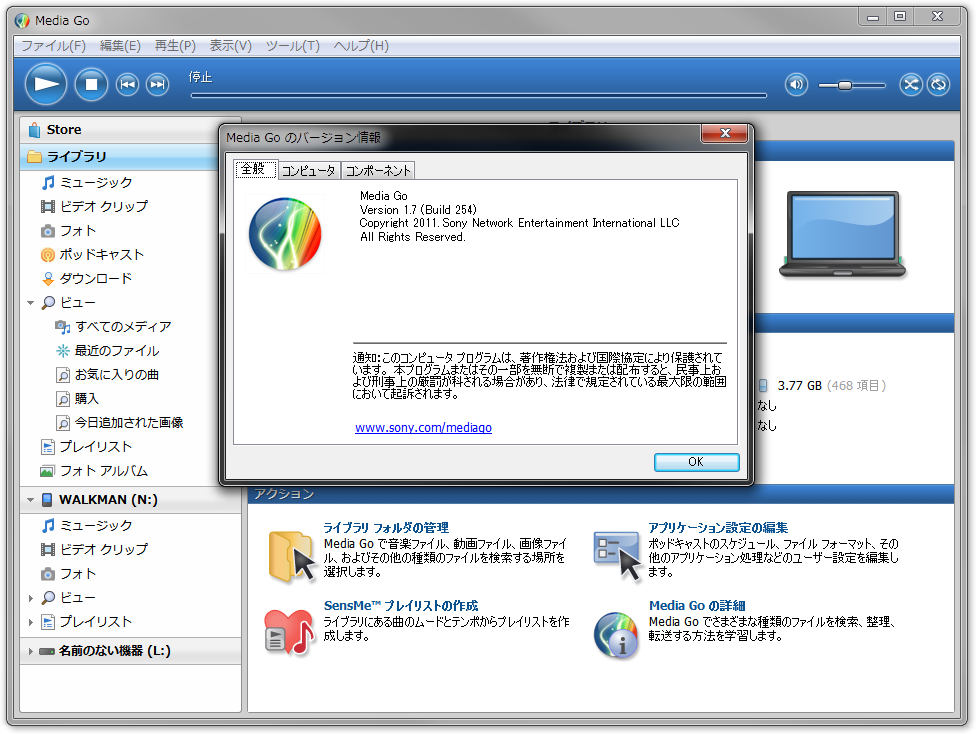The image size is (976, 734).
Task: Select the 全般 tab in version dialog
Action: 255,169
